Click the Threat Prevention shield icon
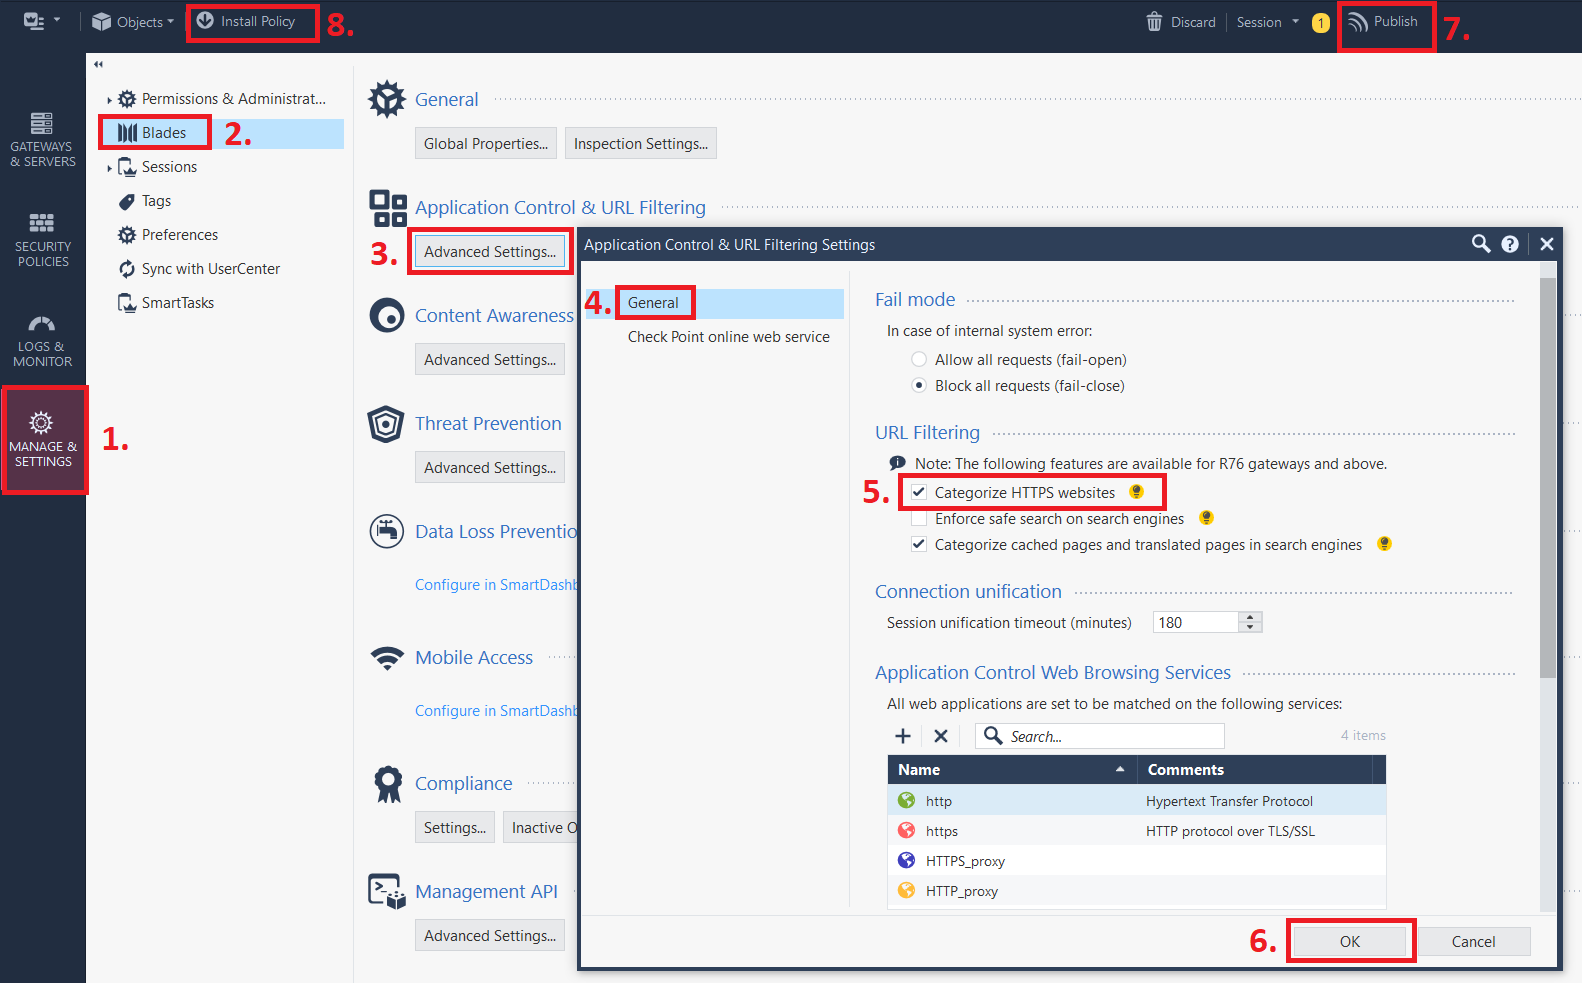The image size is (1582, 983). [386, 424]
